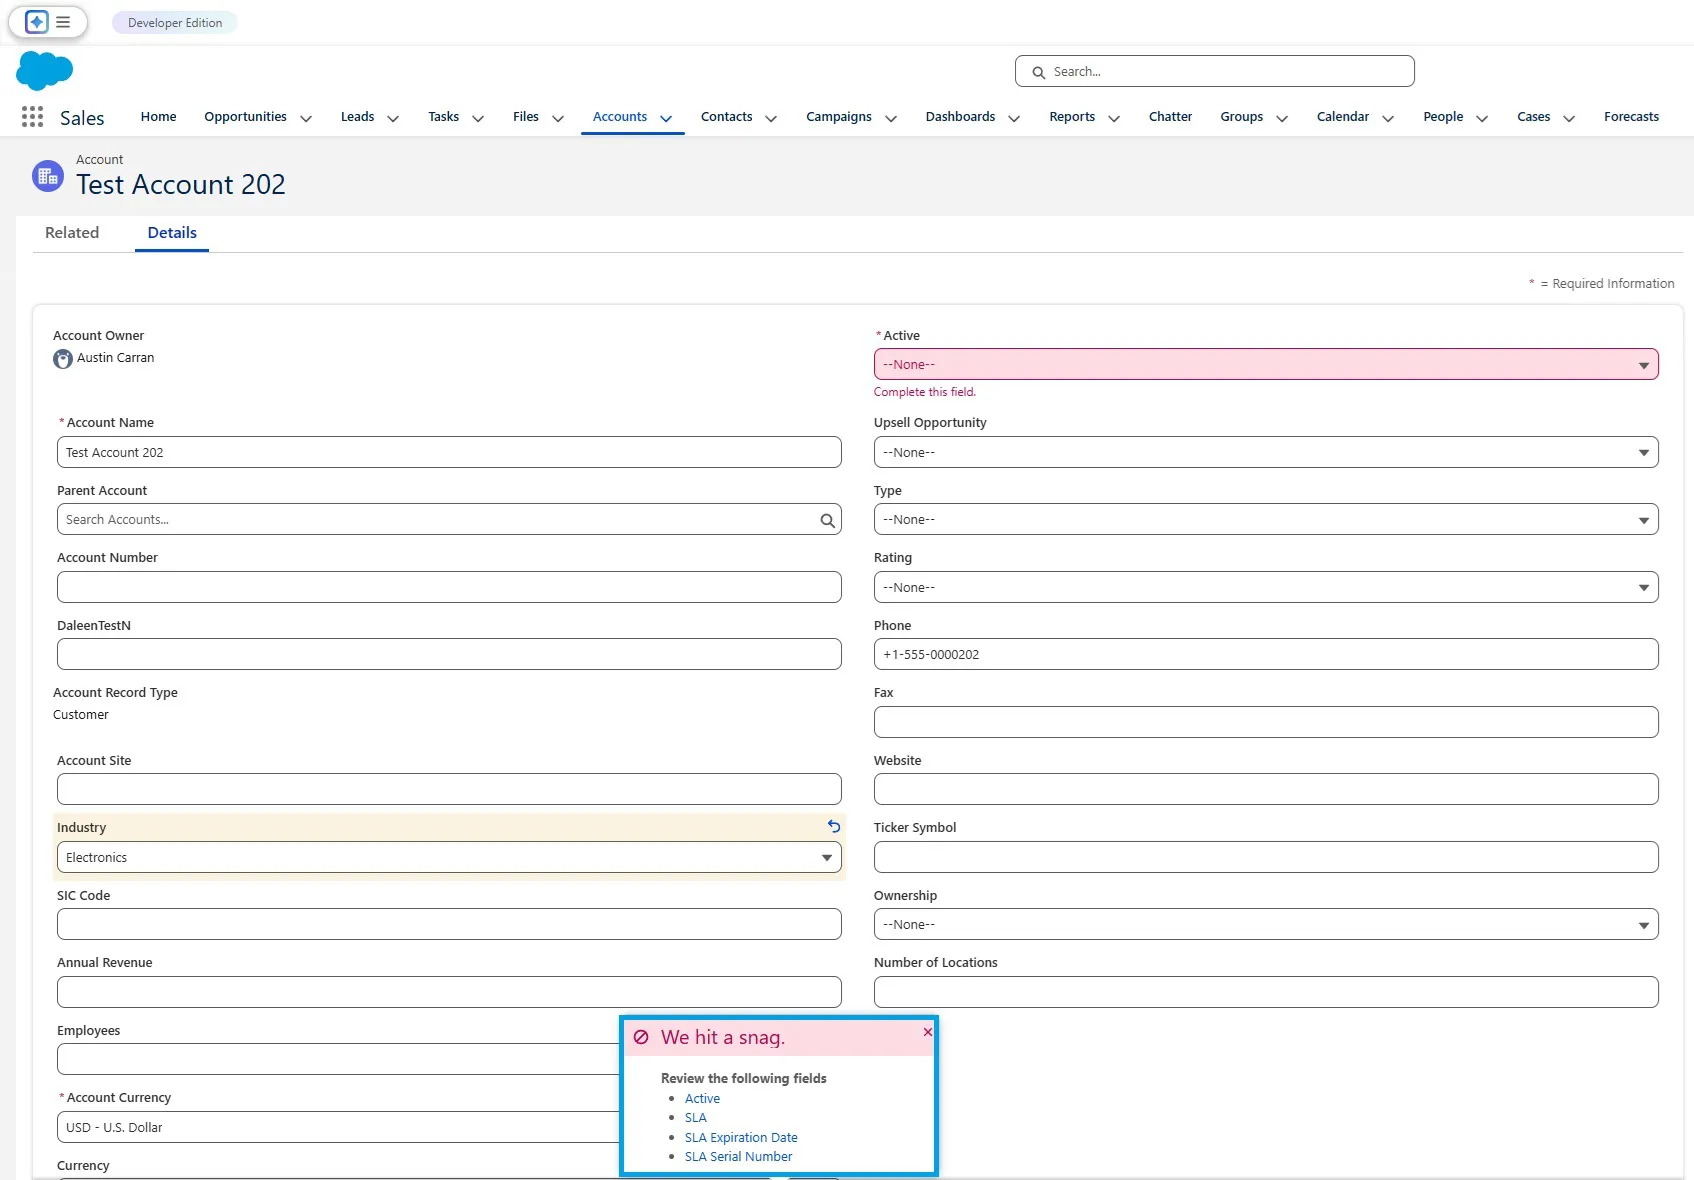This screenshot has height=1180, width=1694.
Task: Open the Industry picklist showing Electronics
Action: click(x=449, y=857)
